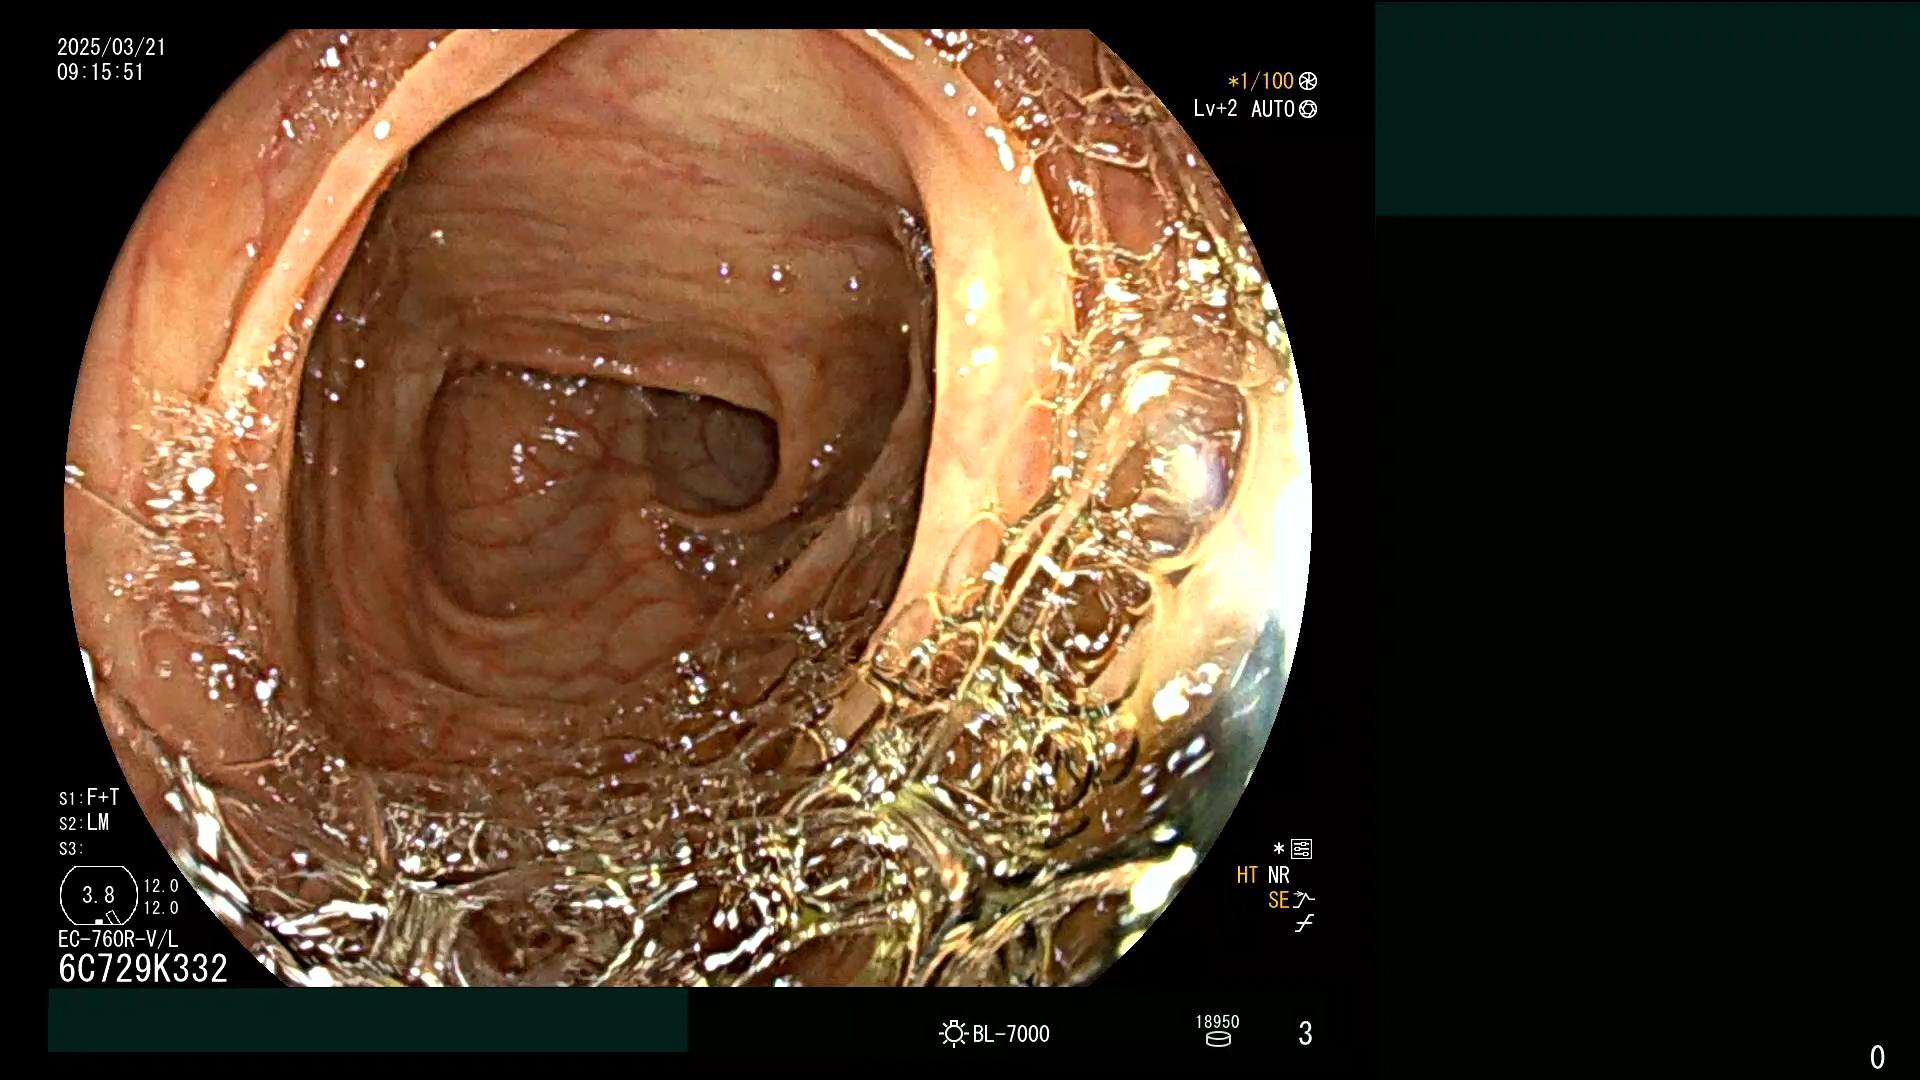Click the asterisk beside the settings icon

click(1279, 848)
